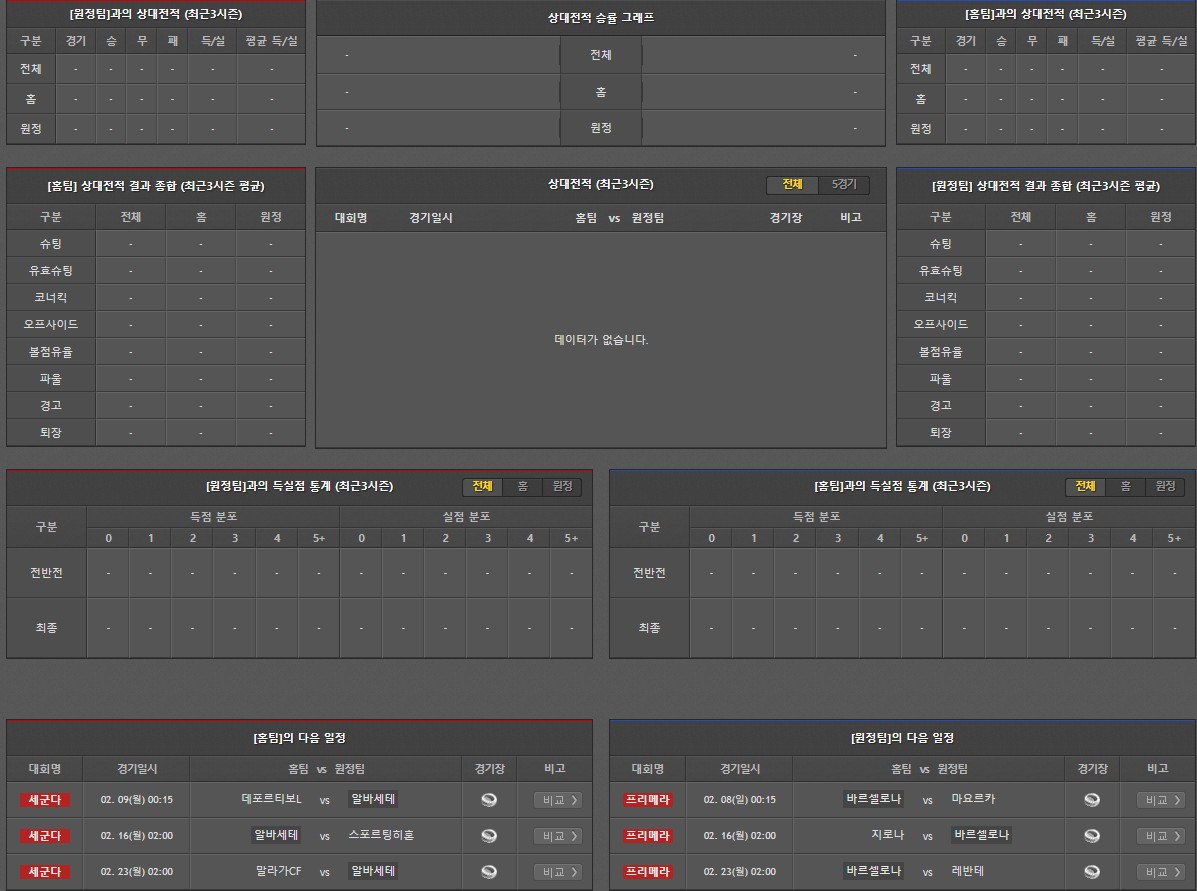The height and width of the screenshot is (891, 1197).
Task: Click stadium icon for 알바세테 vs 스포르팅히혼 match
Action: [x=489, y=836]
